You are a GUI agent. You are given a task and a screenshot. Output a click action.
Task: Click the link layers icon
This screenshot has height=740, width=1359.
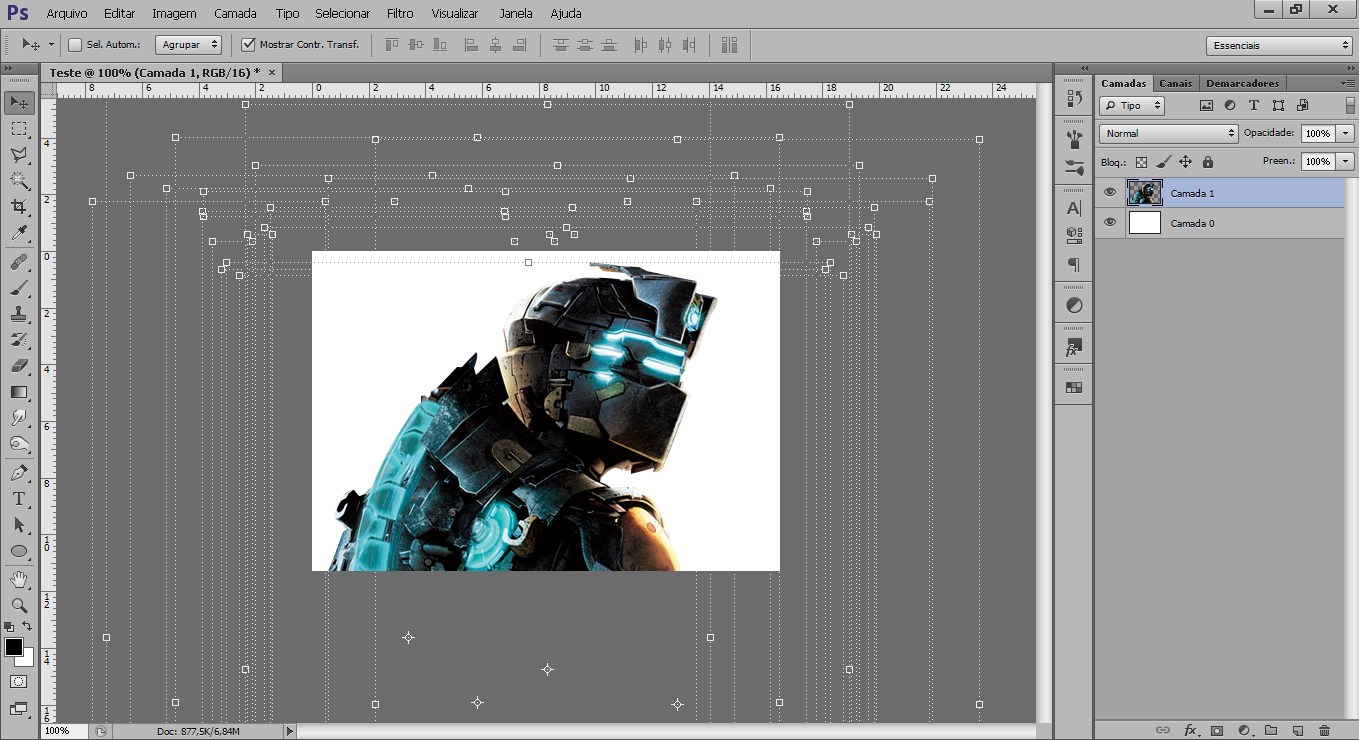pyautogui.click(x=1163, y=731)
